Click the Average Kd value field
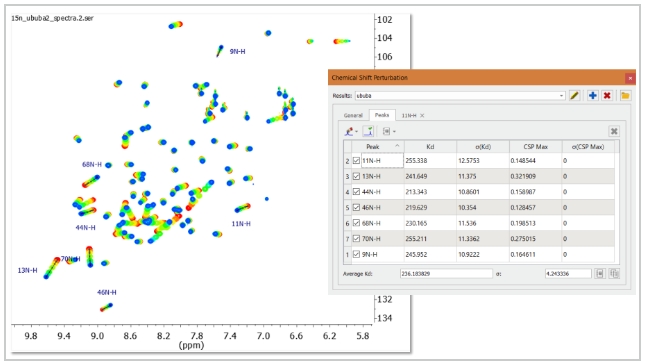This screenshot has width=650, height=364. [446, 274]
